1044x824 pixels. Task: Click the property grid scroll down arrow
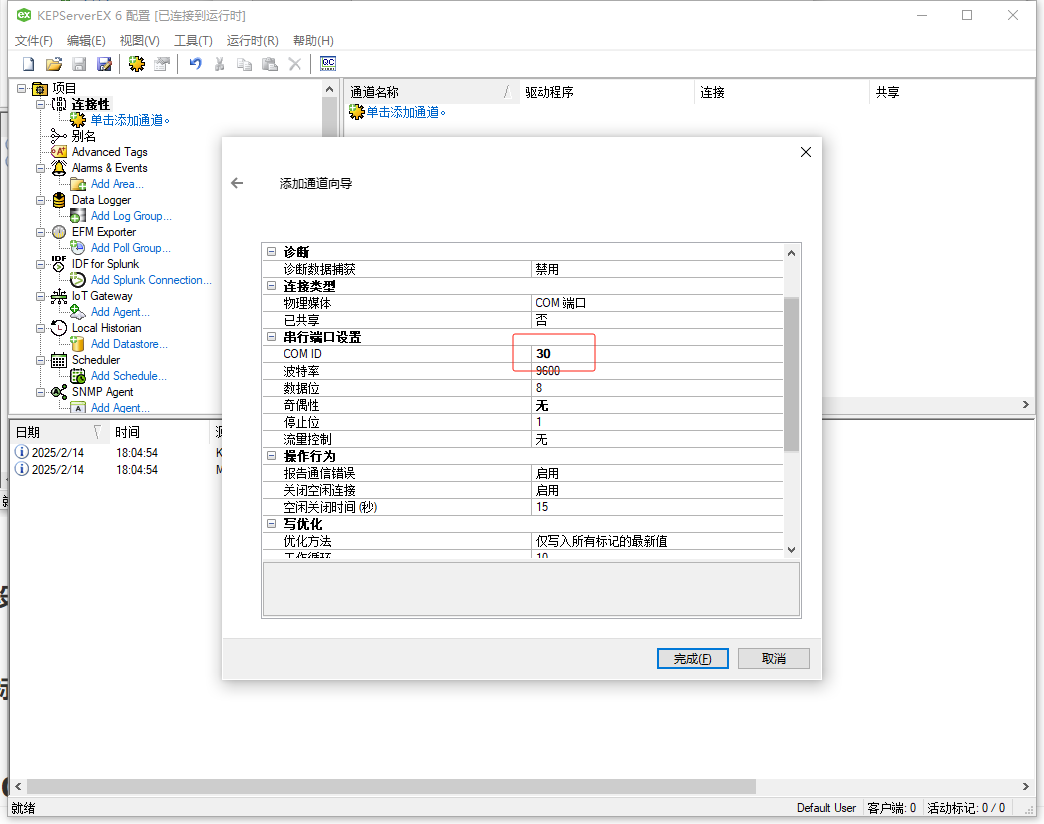[x=791, y=550]
